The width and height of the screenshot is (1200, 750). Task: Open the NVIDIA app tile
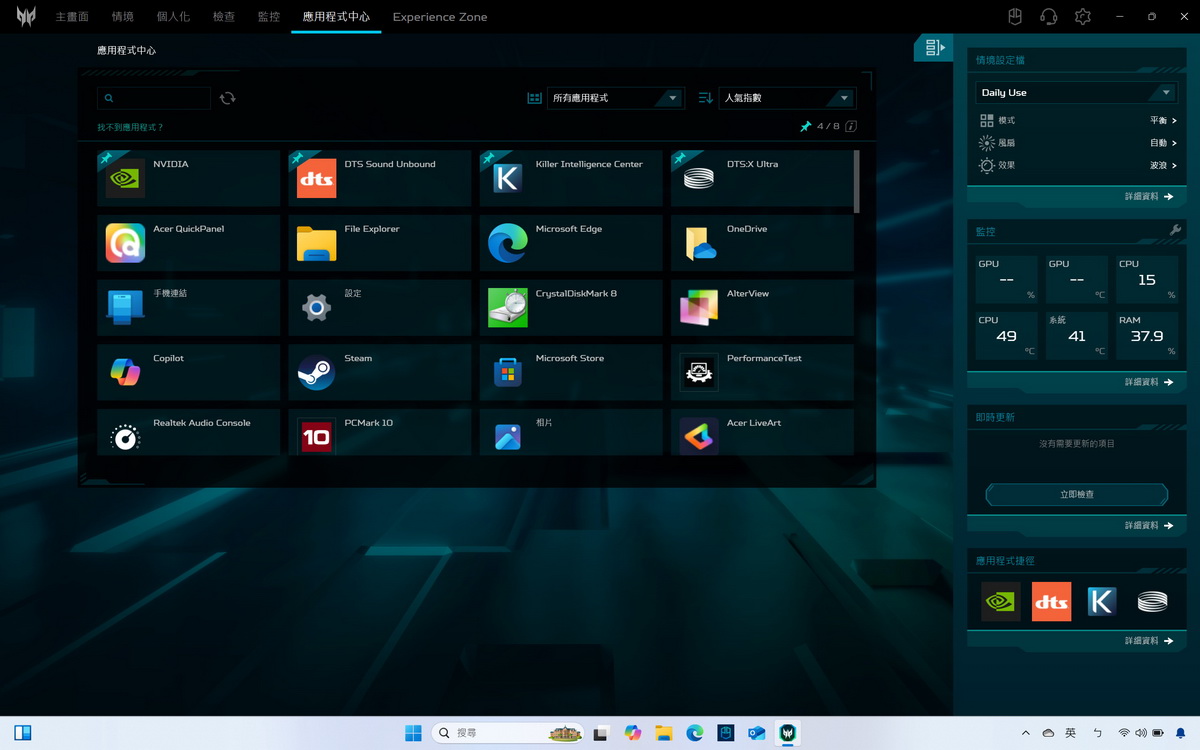point(188,178)
